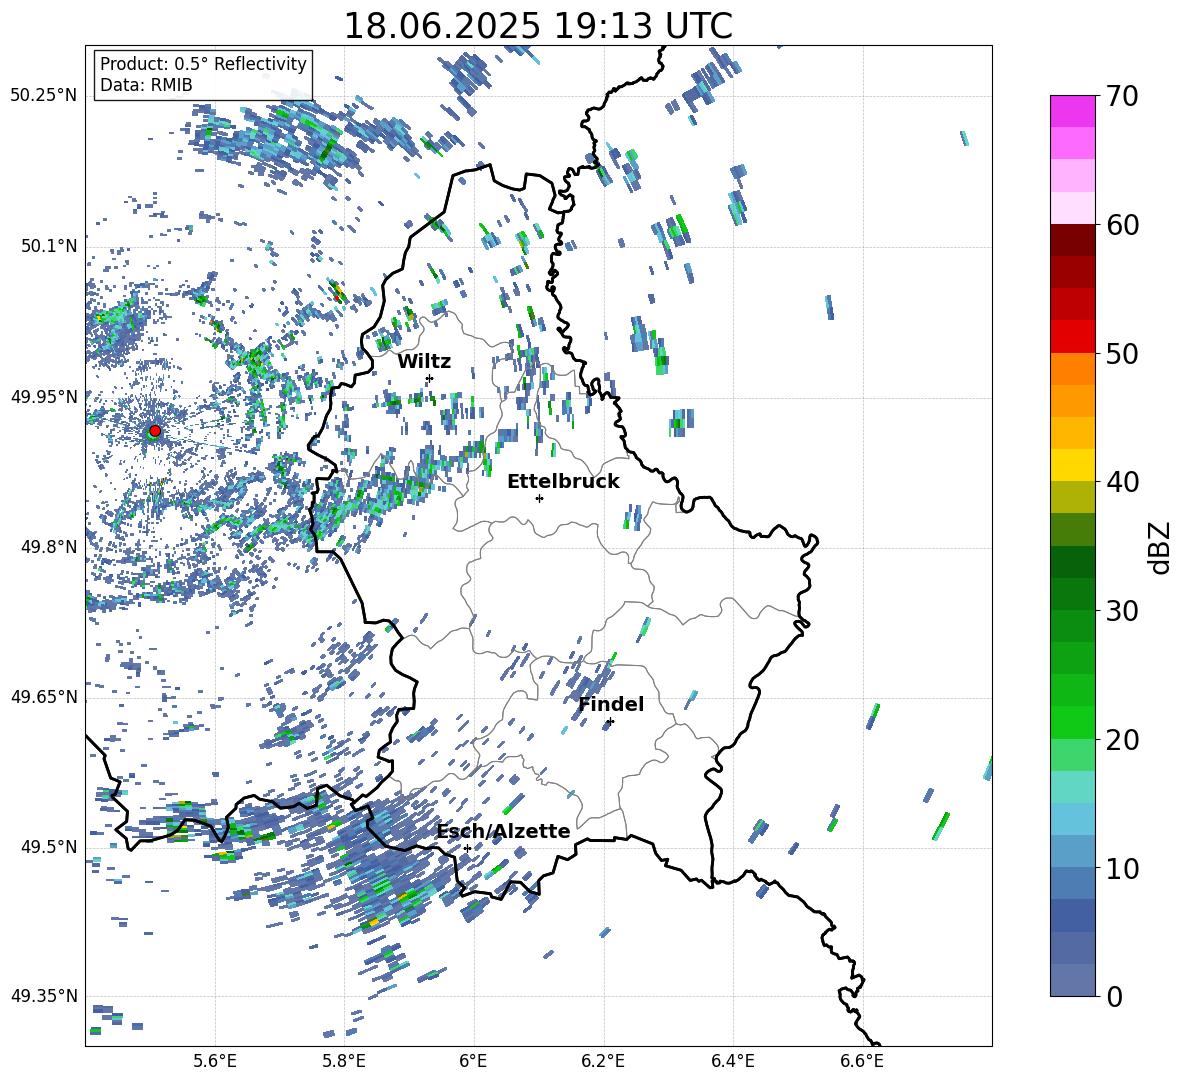Click the cross marker at Findel
The height and width of the screenshot is (1081, 1184).
610,722
